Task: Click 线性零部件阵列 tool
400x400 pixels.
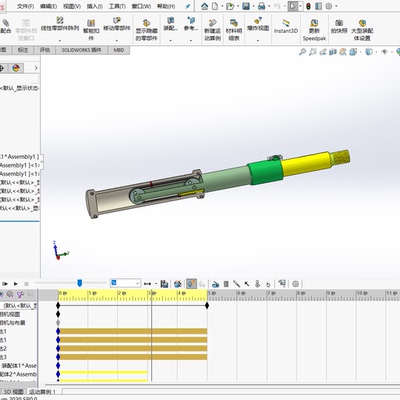Action: (x=60, y=24)
